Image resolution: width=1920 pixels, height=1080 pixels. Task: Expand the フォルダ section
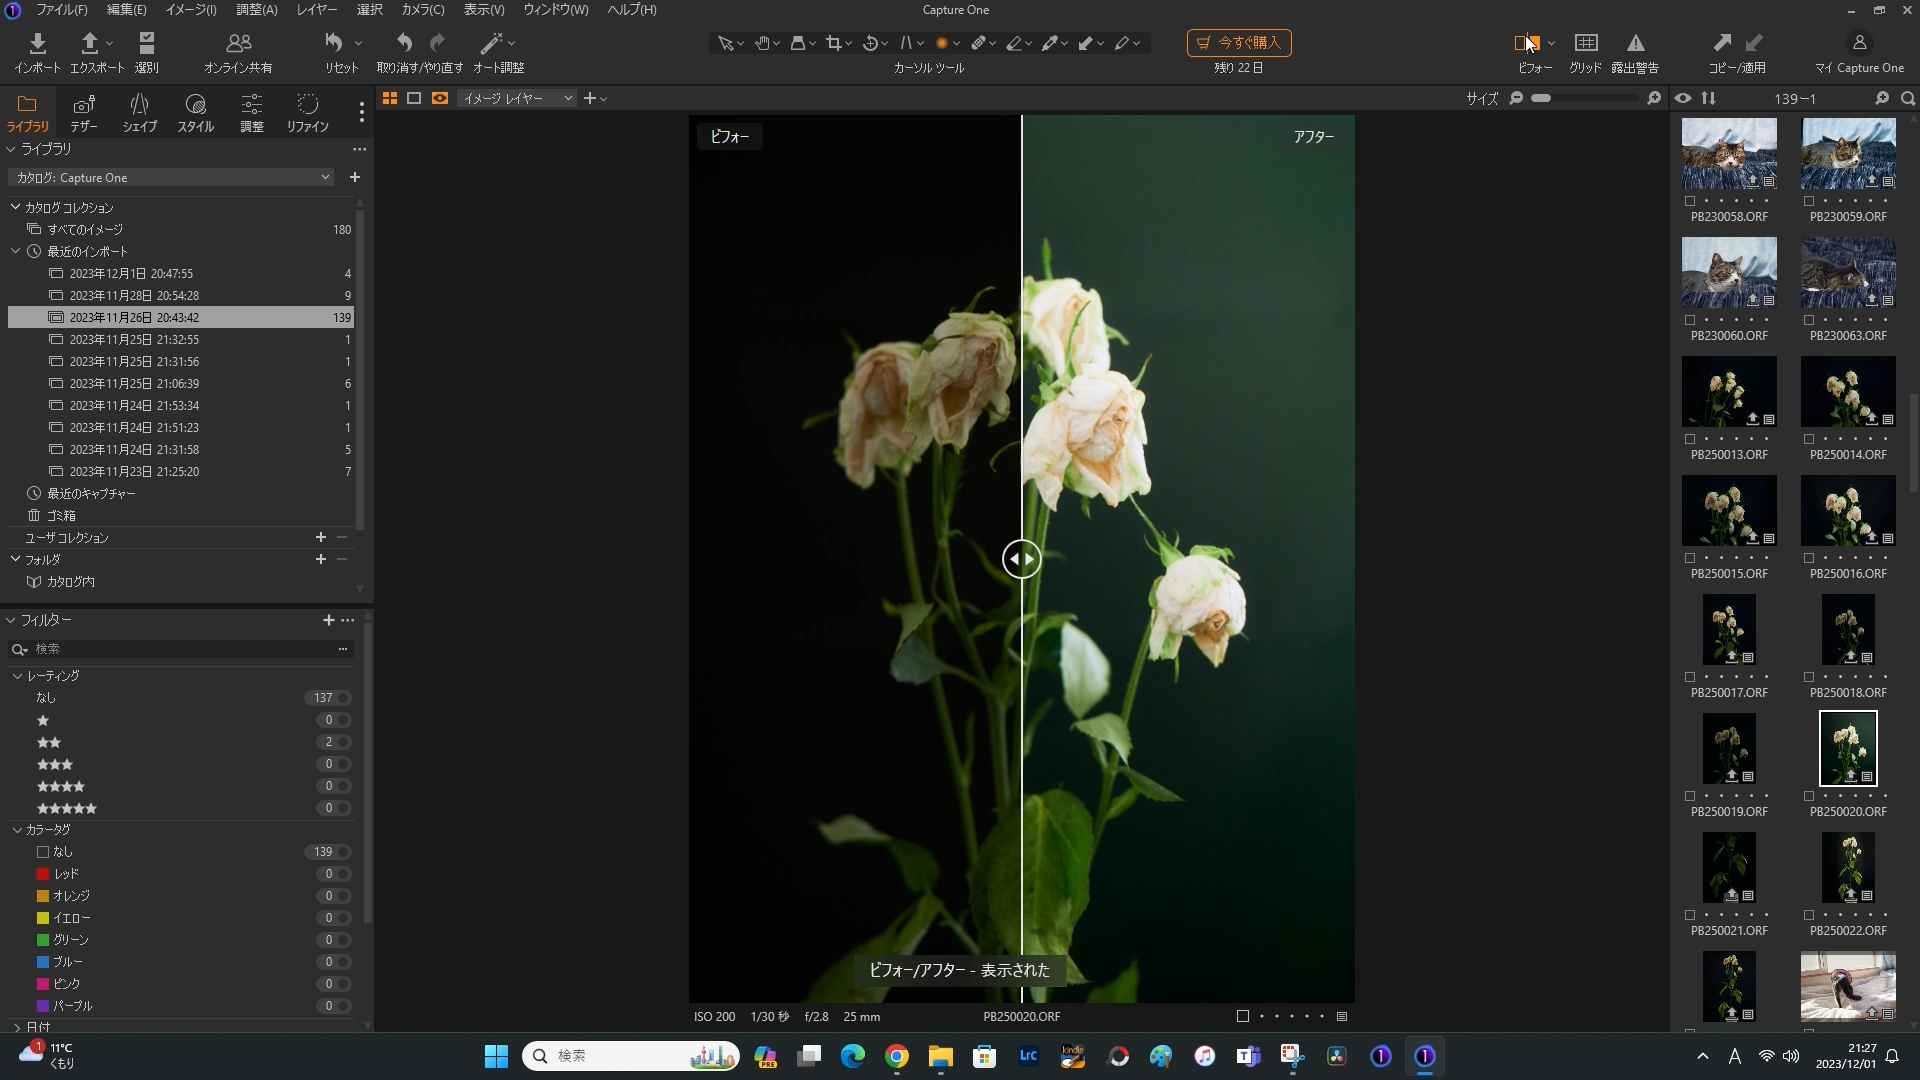coord(15,559)
